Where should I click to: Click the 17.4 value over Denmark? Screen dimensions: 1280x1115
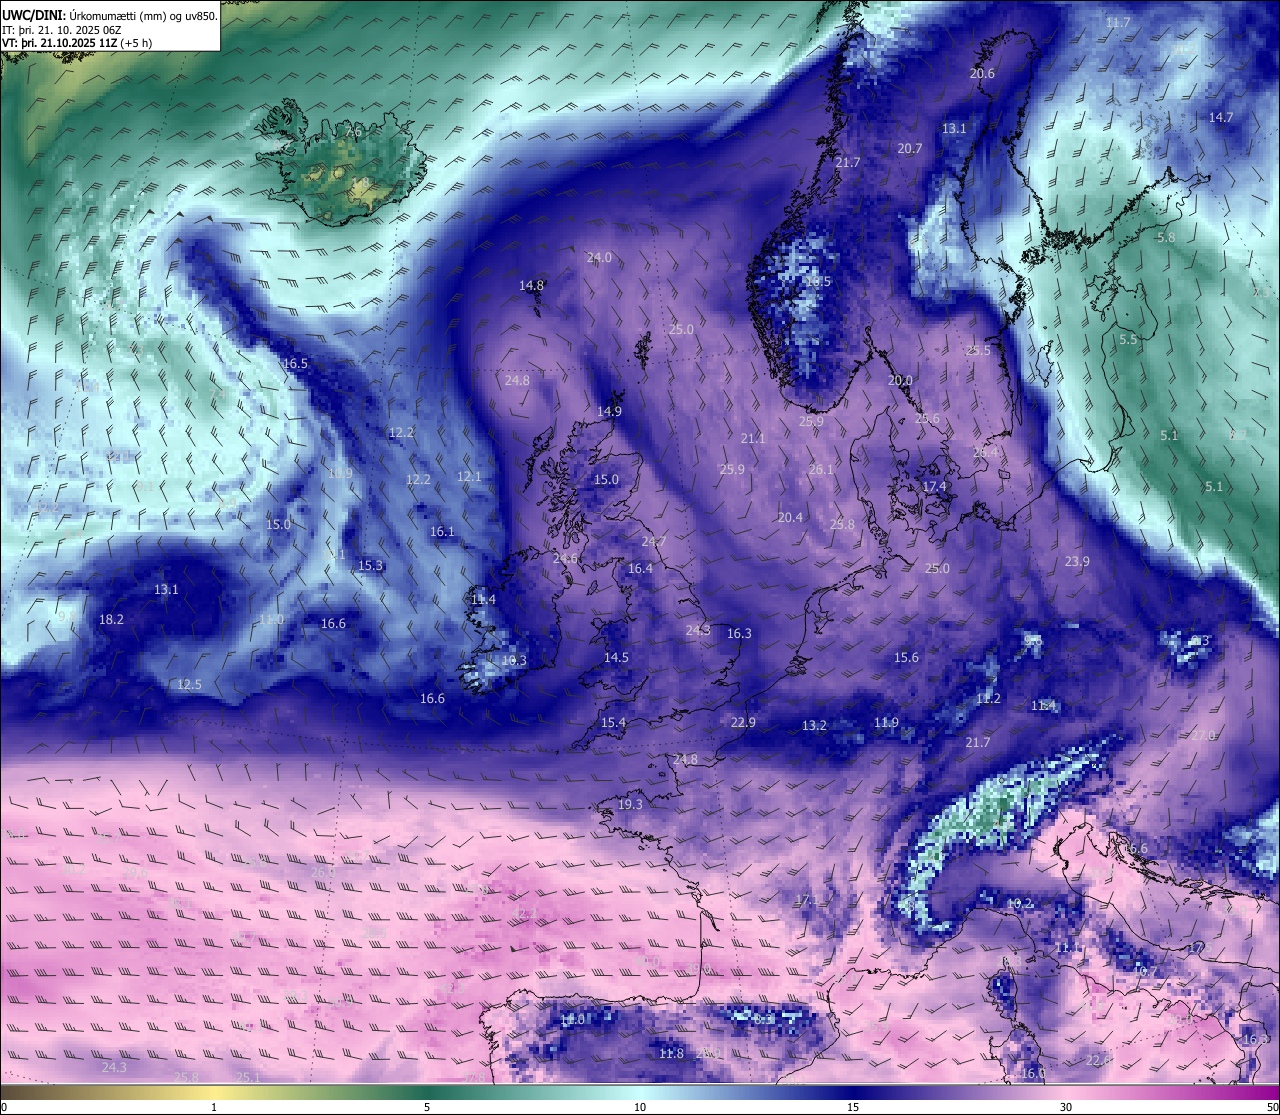(934, 486)
